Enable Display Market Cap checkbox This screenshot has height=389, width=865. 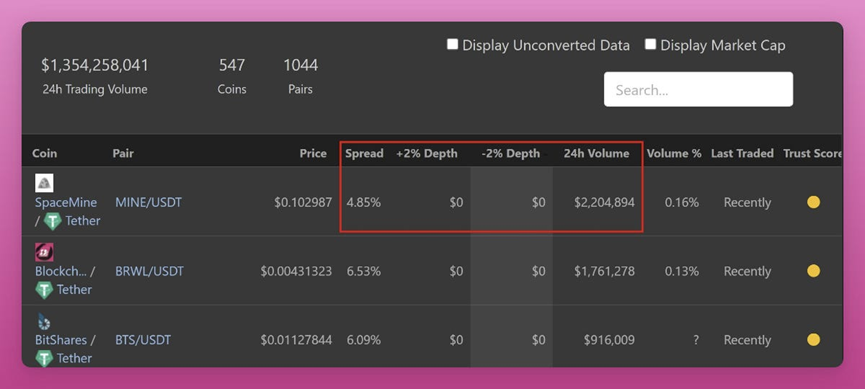click(650, 45)
